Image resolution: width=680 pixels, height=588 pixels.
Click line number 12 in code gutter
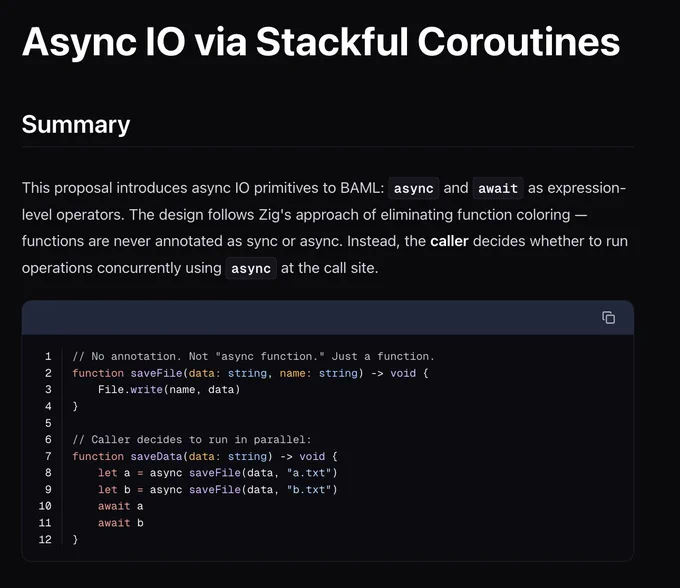point(45,539)
